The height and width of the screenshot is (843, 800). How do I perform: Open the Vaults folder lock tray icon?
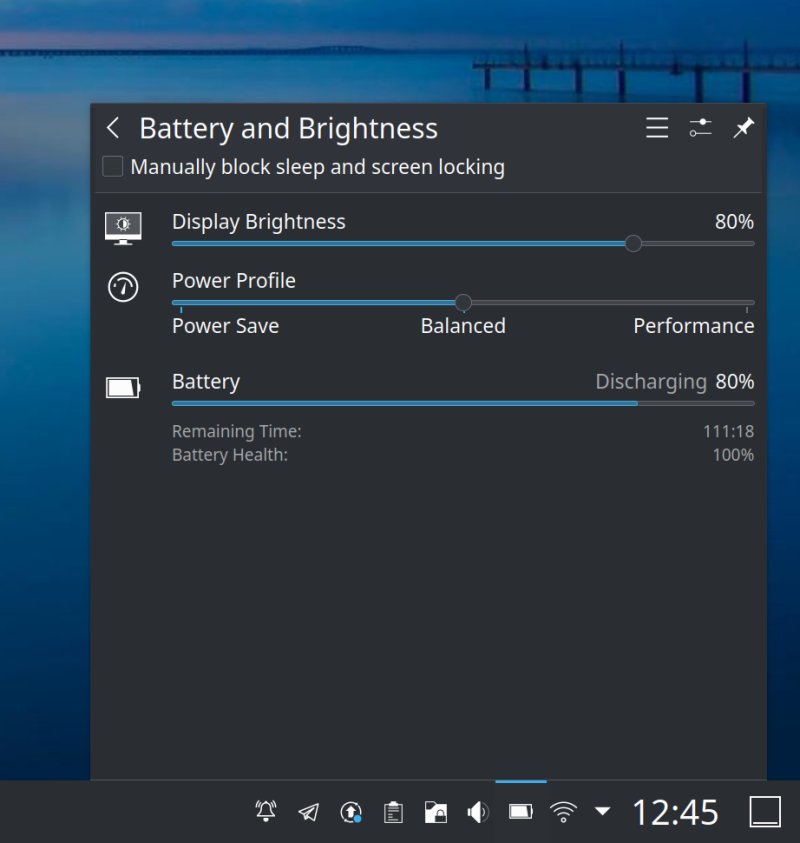[x=435, y=811]
